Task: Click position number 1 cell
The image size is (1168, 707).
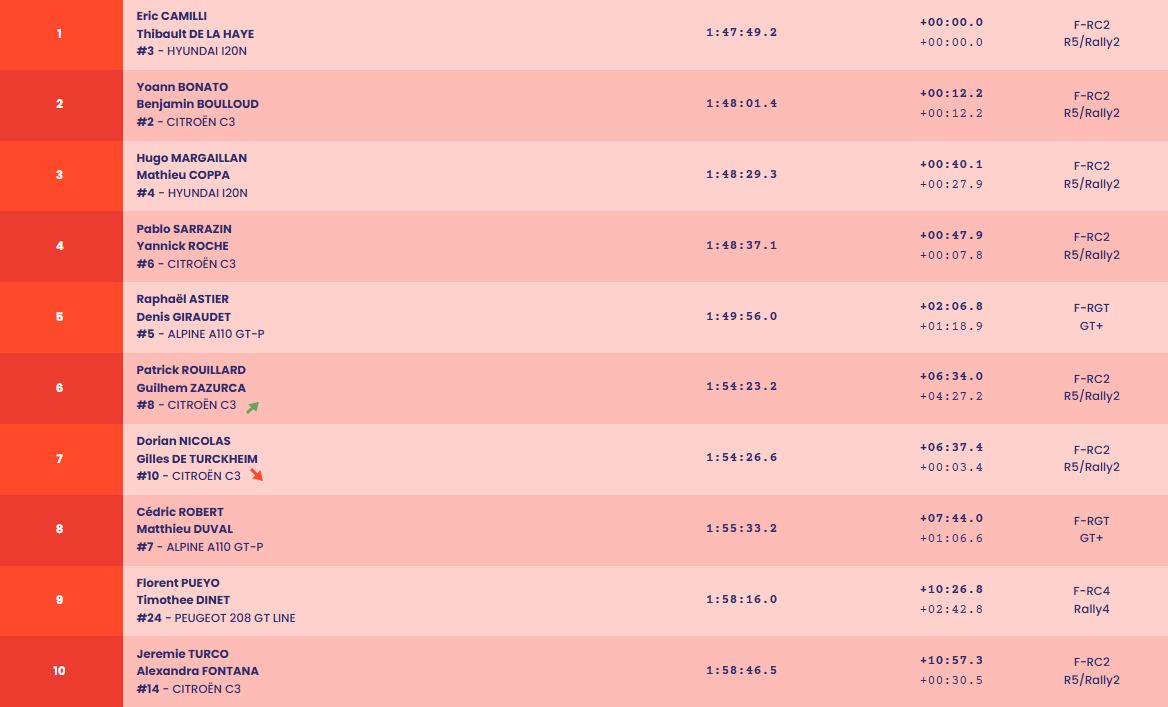Action: click(60, 34)
